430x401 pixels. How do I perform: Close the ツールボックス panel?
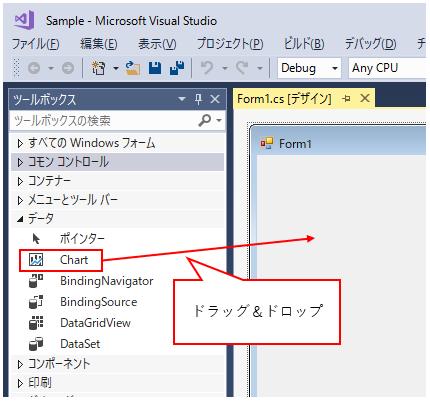215,99
